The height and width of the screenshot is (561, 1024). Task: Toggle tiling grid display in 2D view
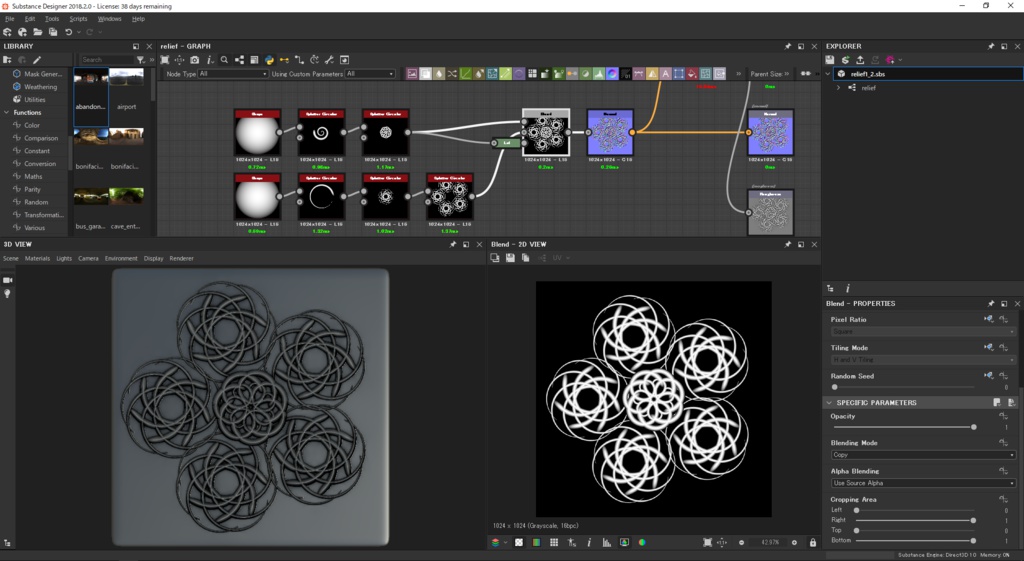click(x=554, y=542)
